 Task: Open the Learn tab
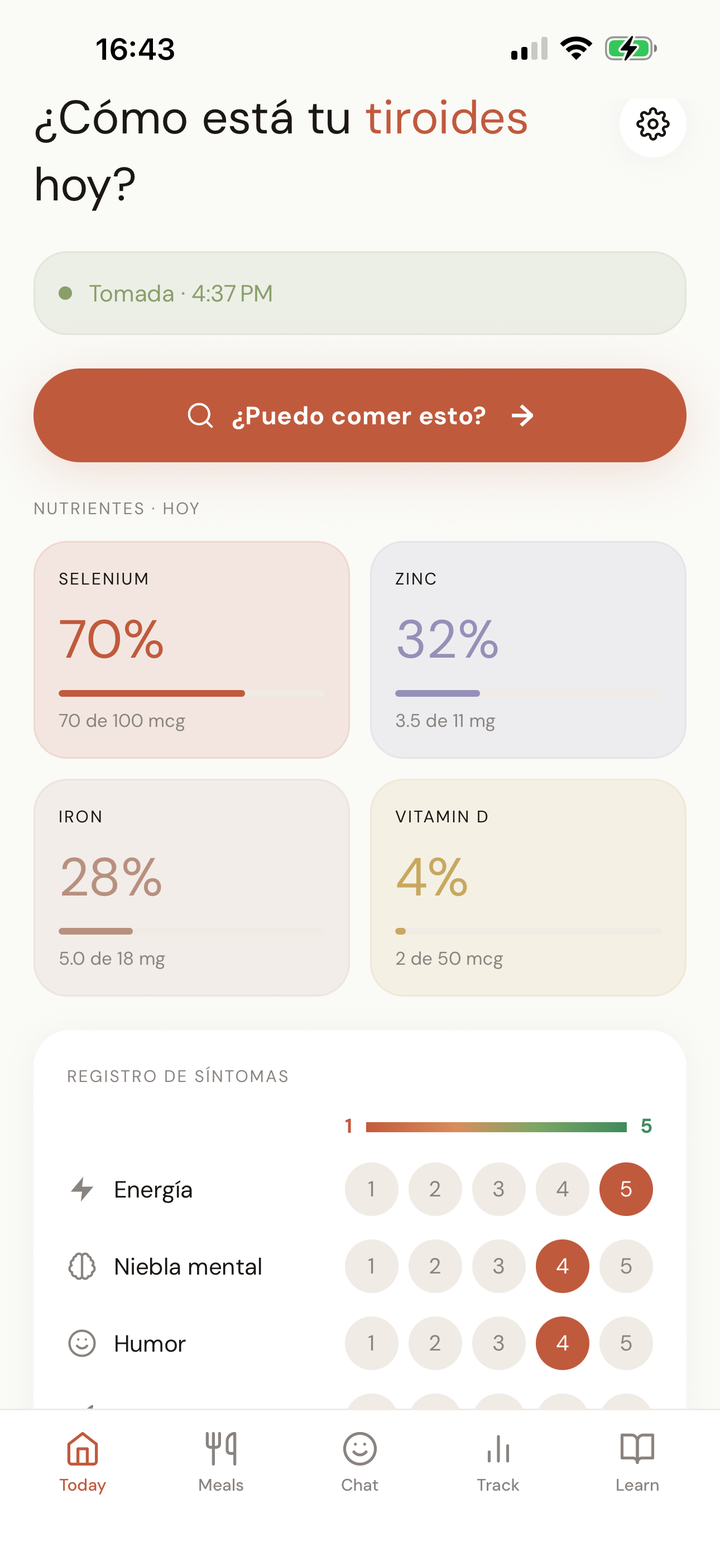[637, 1462]
